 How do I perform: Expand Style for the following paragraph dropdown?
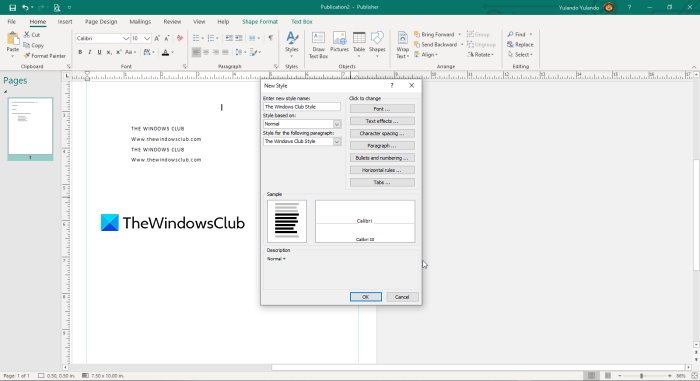point(337,141)
